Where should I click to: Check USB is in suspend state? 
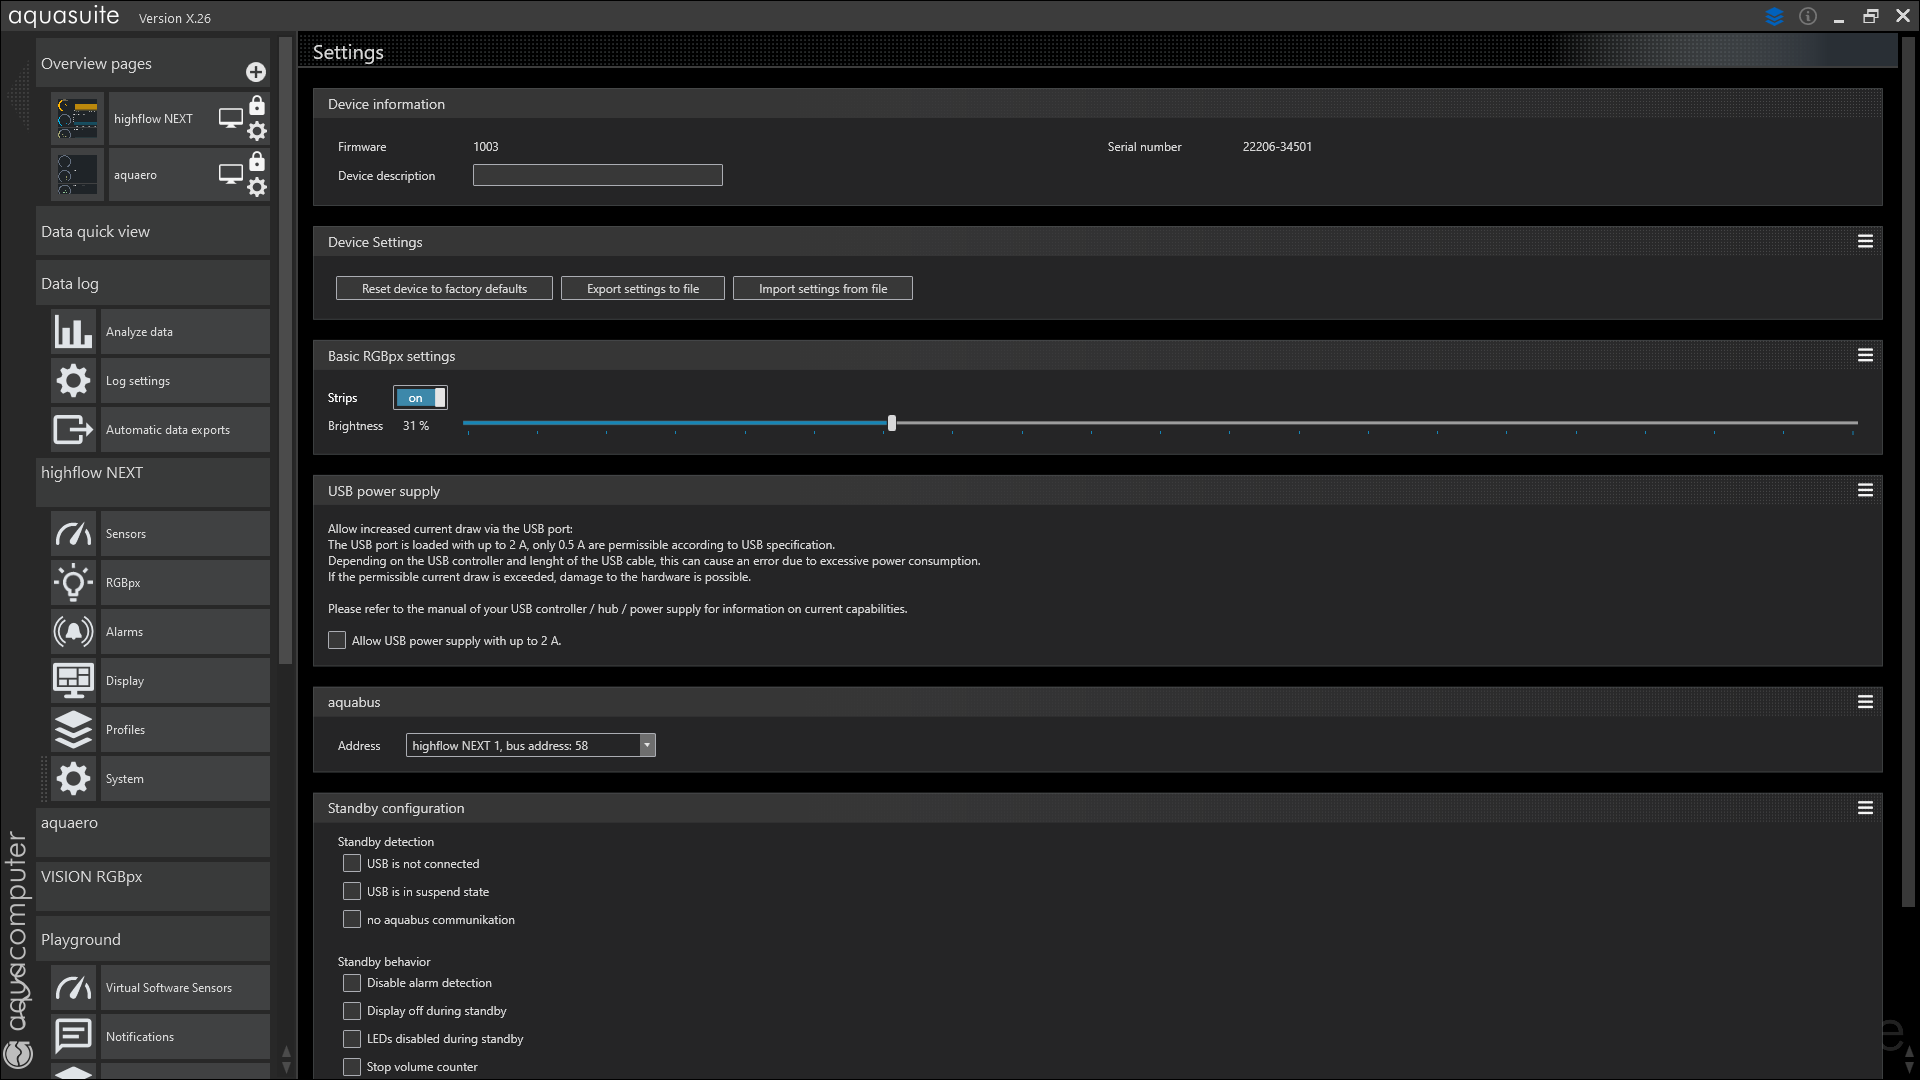pyautogui.click(x=352, y=892)
